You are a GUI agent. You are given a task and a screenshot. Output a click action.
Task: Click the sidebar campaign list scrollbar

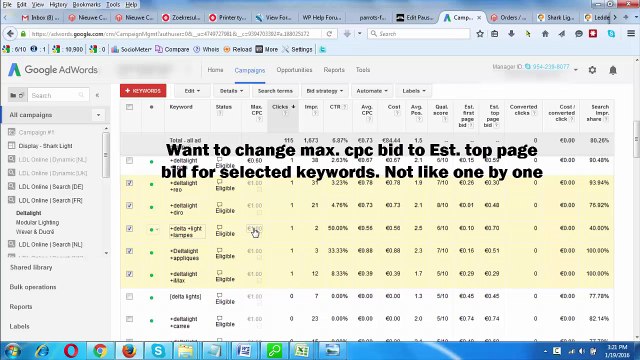[106, 155]
